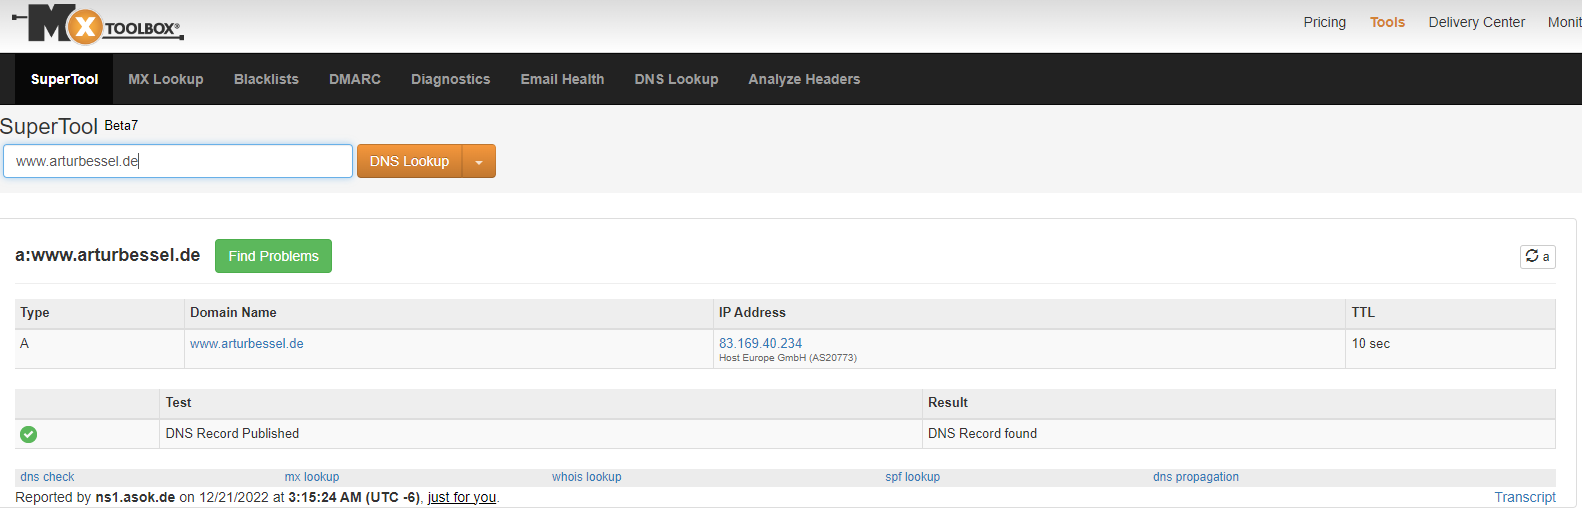Image resolution: width=1582 pixels, height=515 pixels.
Task: Open the Tools menu link
Action: point(1387,22)
